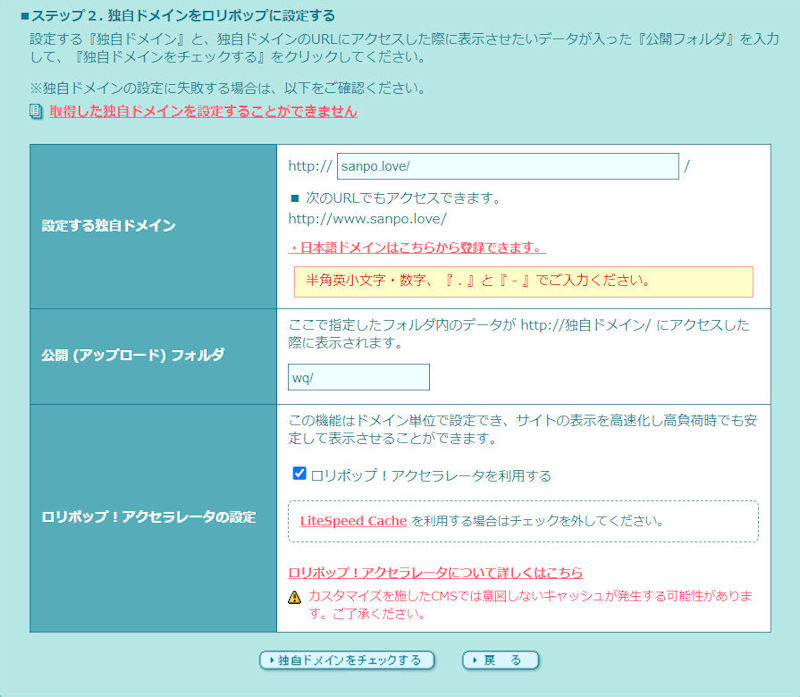The image size is (800, 697).
Task: Click the http://www.sanpo.love/ alternate URL text
Action: [x=367, y=218]
